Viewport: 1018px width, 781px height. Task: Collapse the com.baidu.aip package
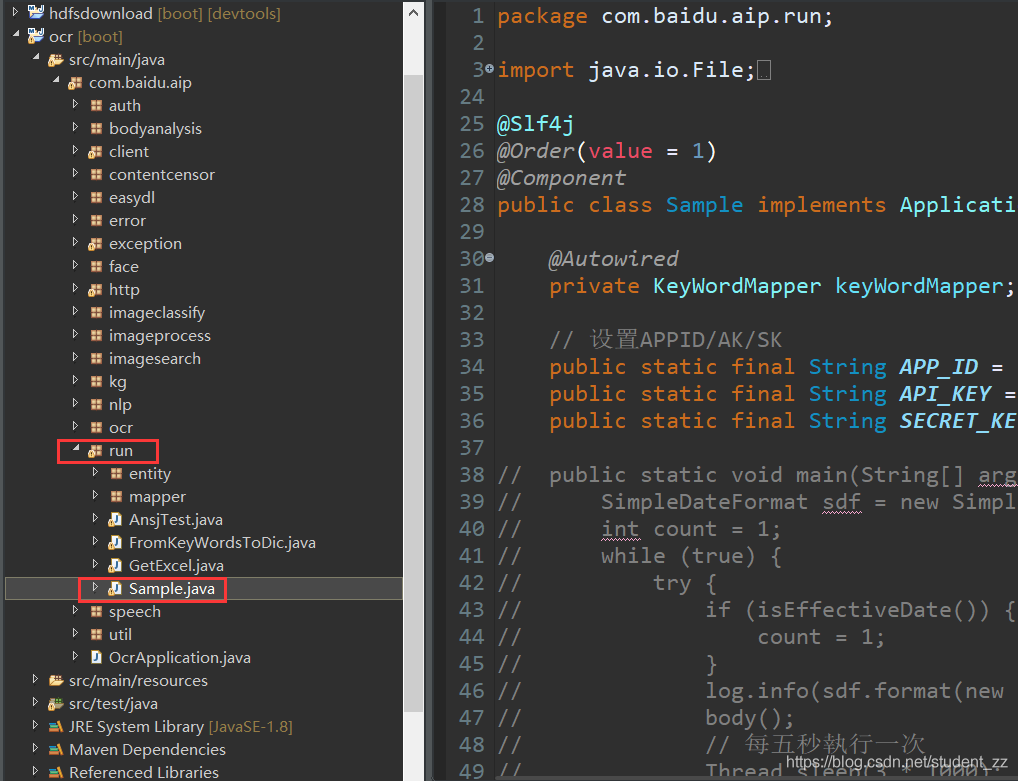point(56,80)
